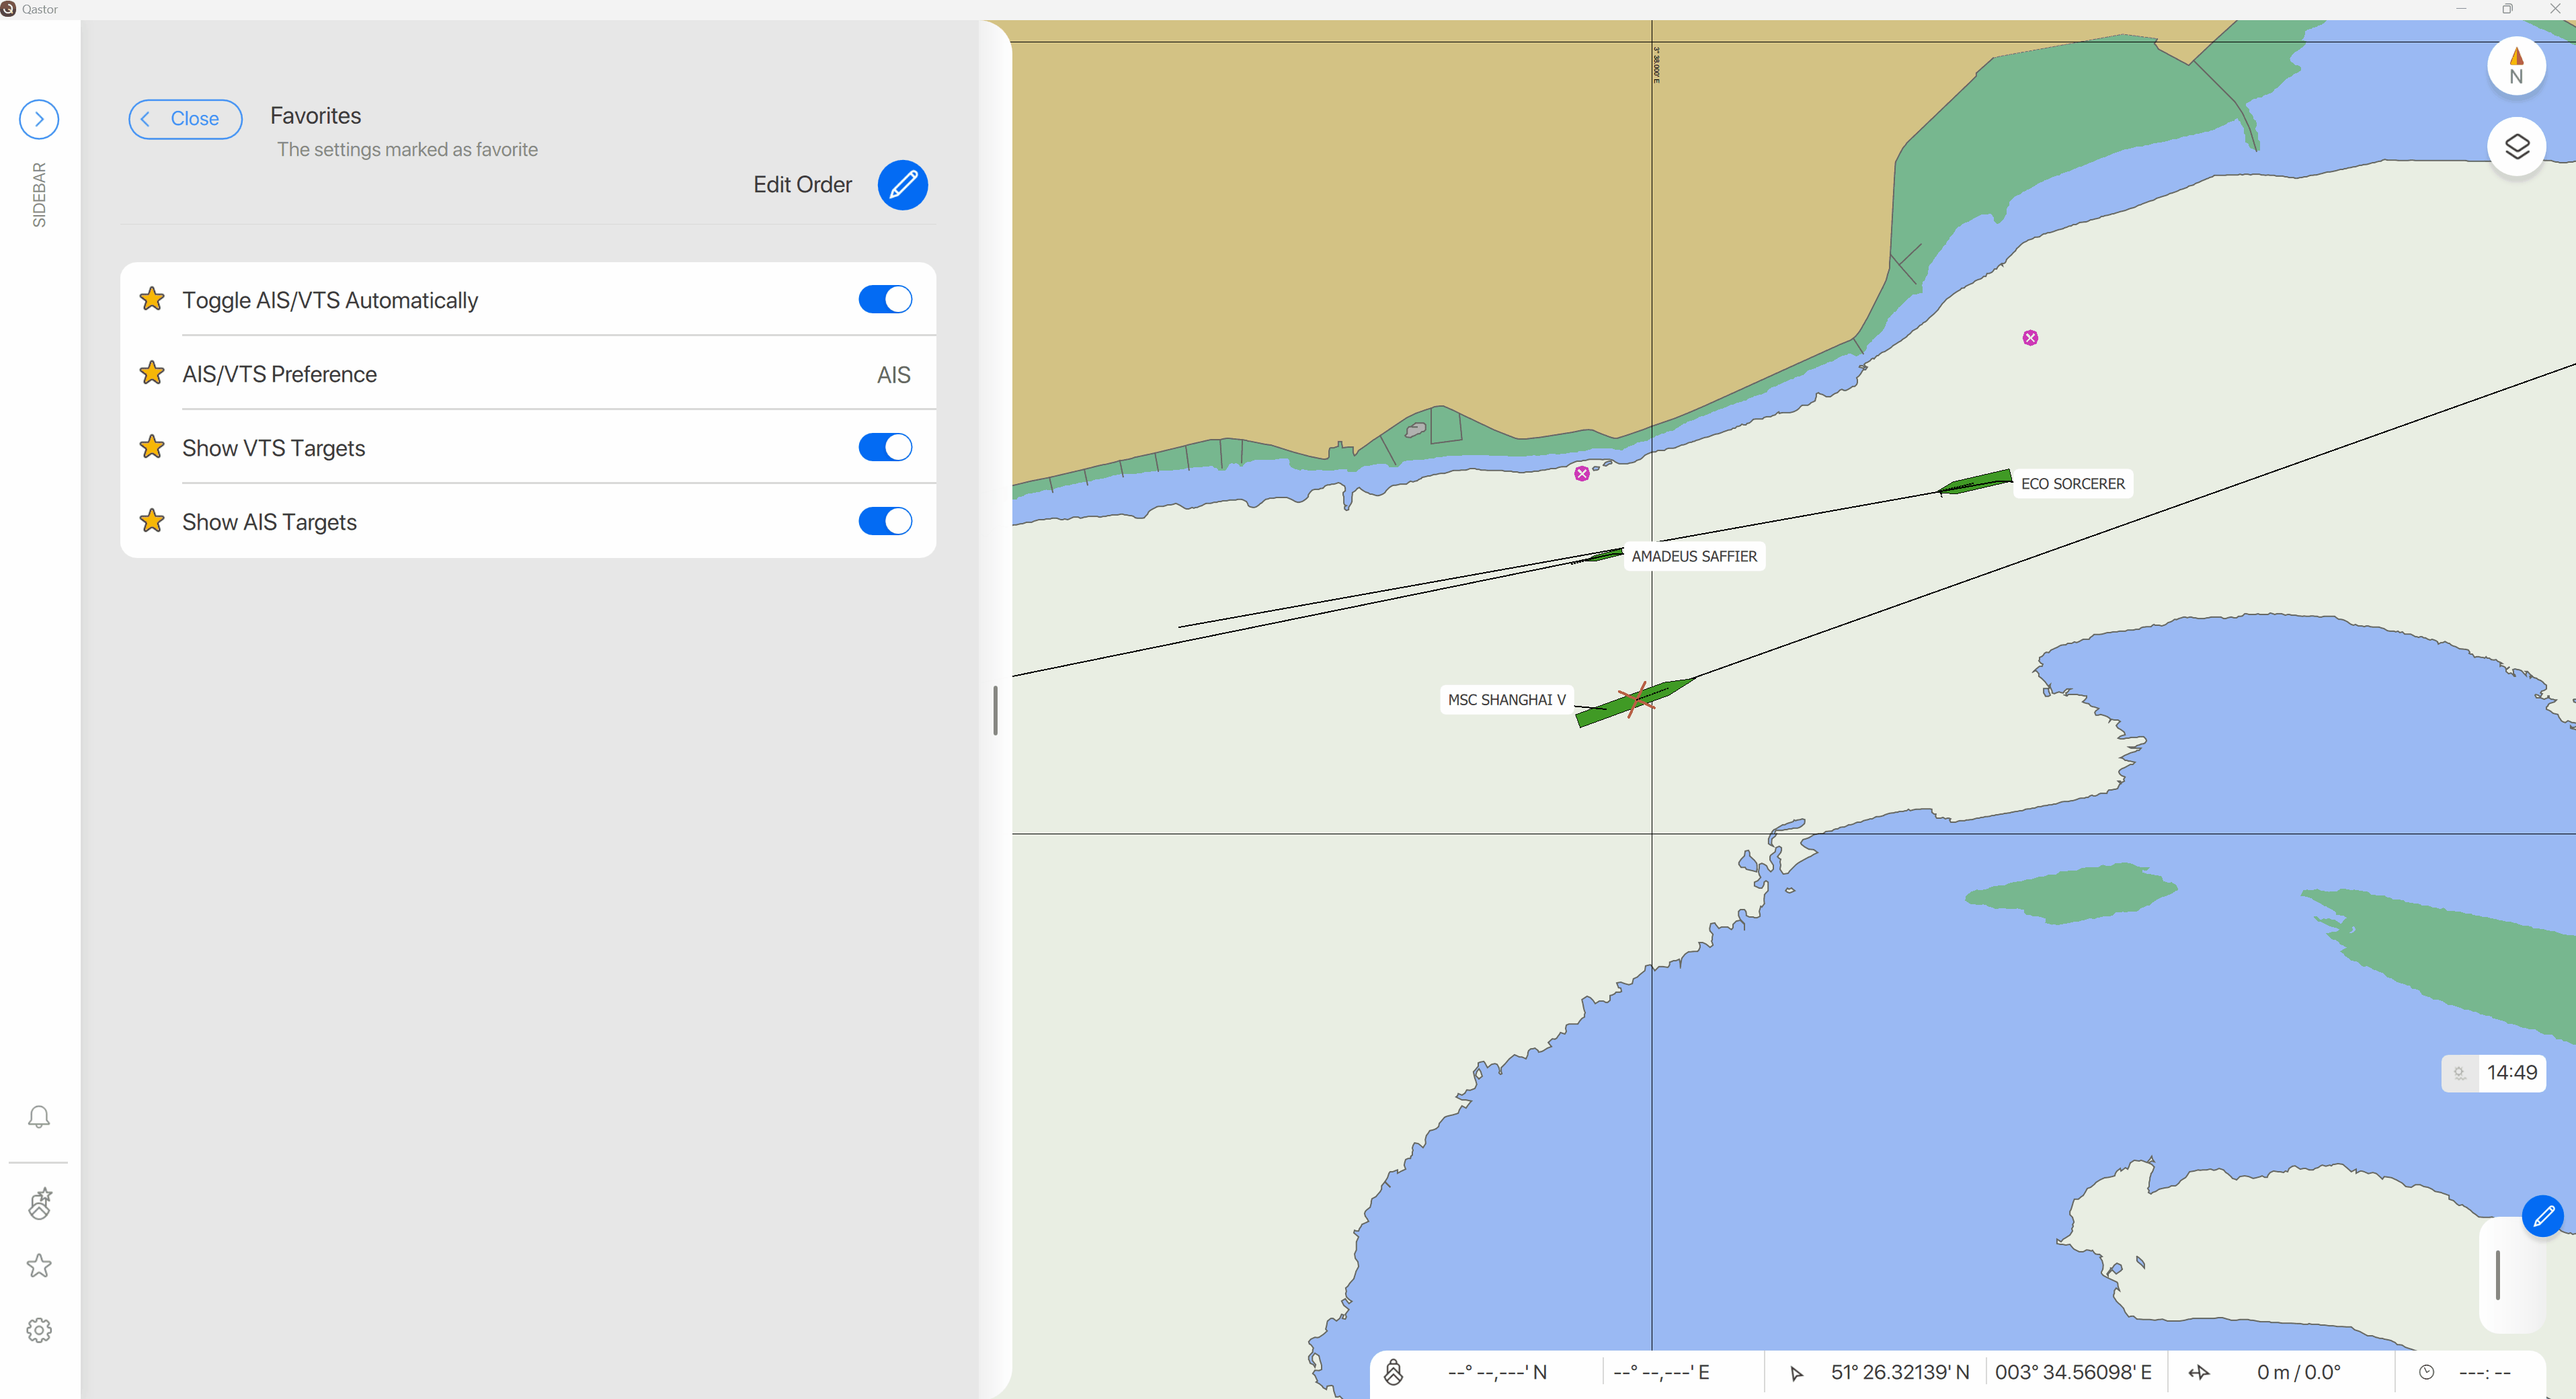Viewport: 2576px width, 1399px height.
Task: Open notifications via the bell icon
Action: (38, 1116)
